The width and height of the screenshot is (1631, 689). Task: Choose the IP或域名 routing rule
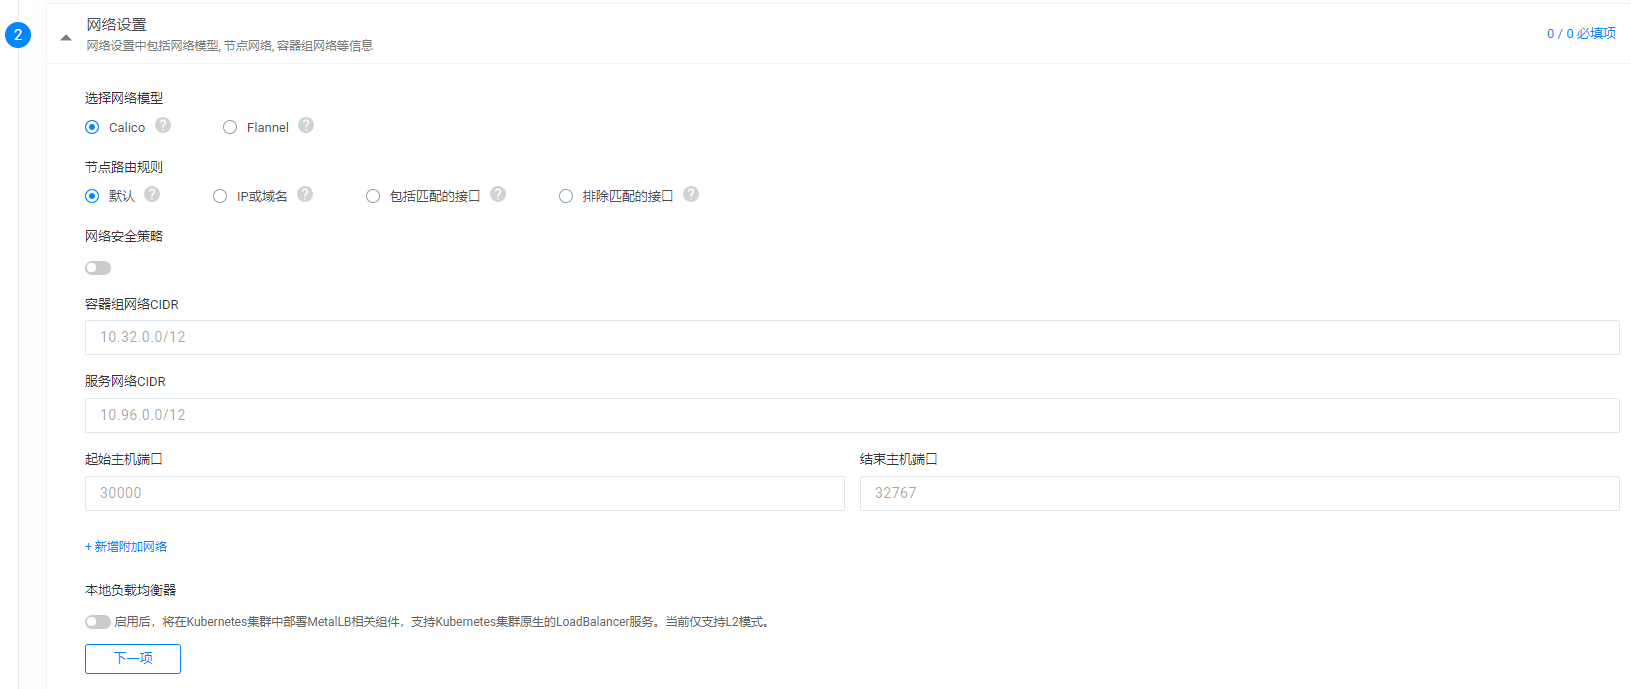click(220, 196)
